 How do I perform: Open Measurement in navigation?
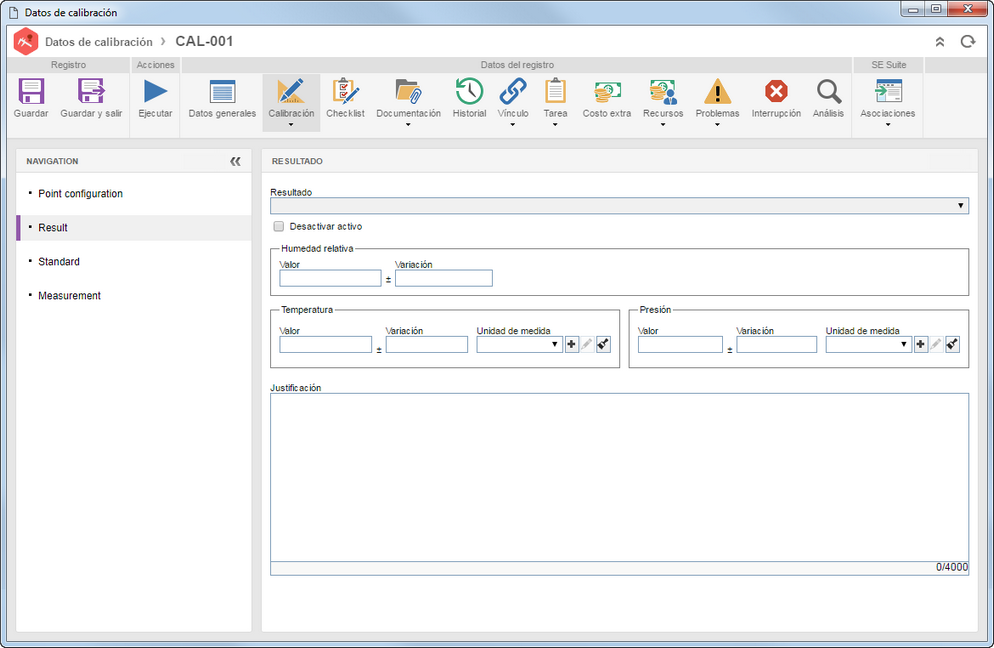[x=69, y=295]
